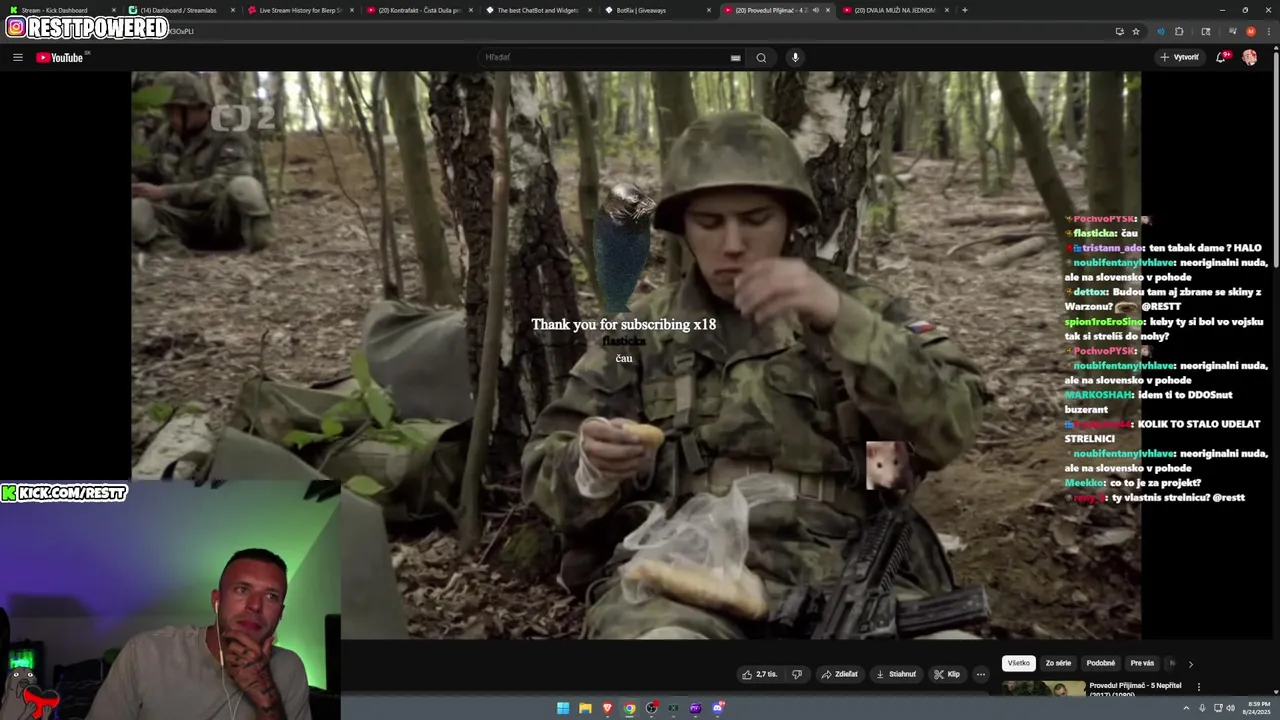Open the browser extensions puzzle icon
The height and width of the screenshot is (720, 1280).
pyautogui.click(x=1179, y=31)
